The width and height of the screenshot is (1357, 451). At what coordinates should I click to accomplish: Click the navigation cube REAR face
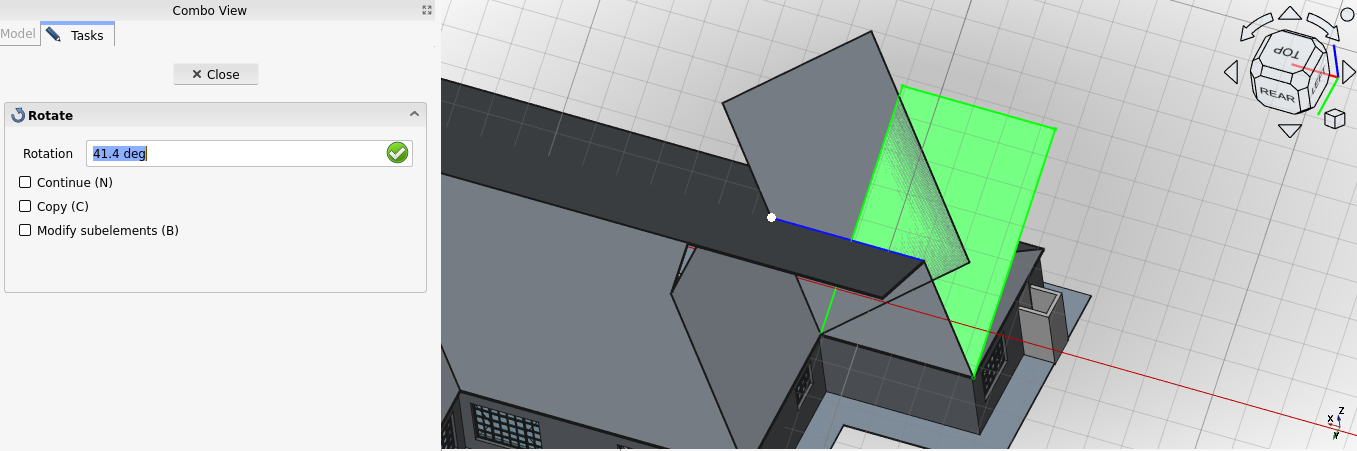[x=1277, y=94]
